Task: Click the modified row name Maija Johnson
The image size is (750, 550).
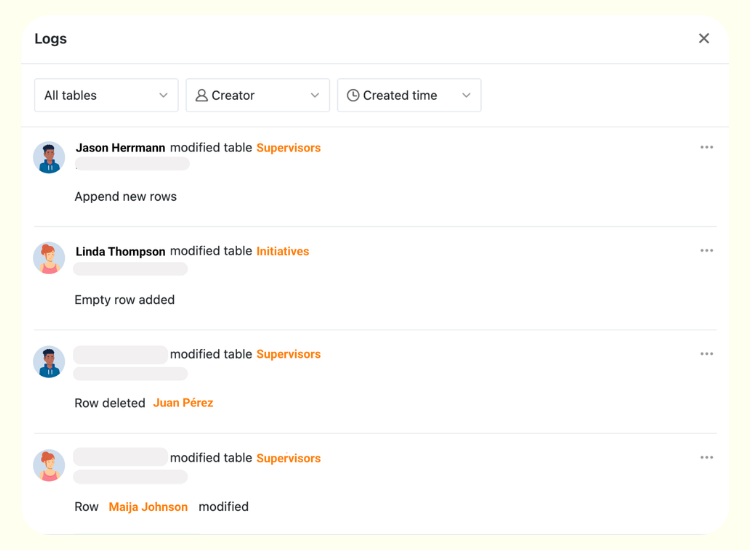Action: [x=148, y=507]
